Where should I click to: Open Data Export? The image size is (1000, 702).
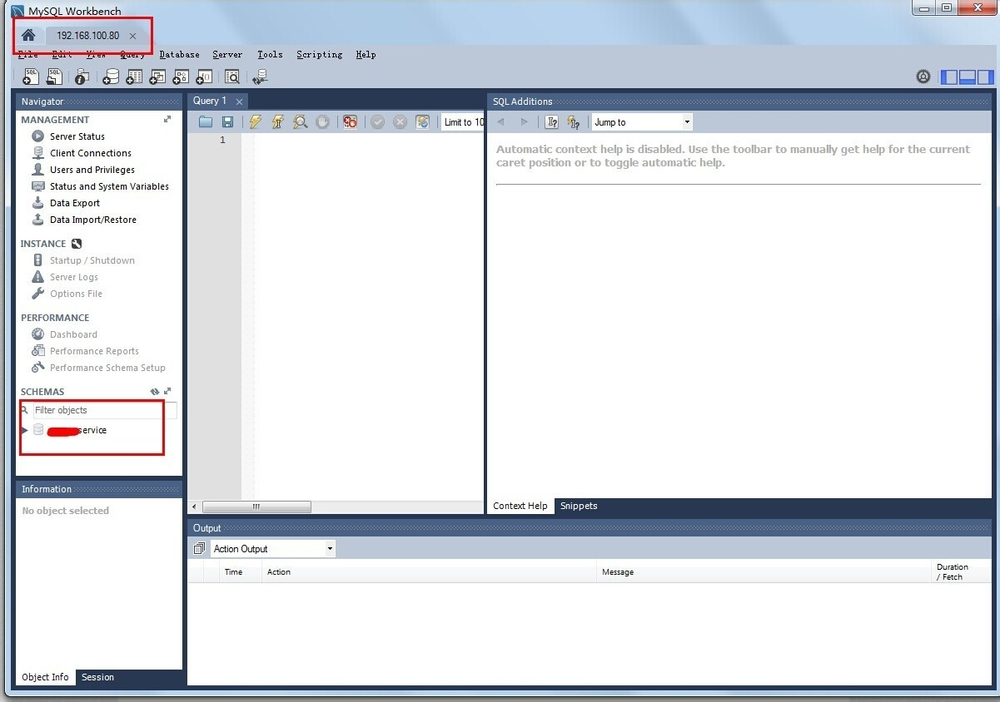pyautogui.click(x=75, y=203)
